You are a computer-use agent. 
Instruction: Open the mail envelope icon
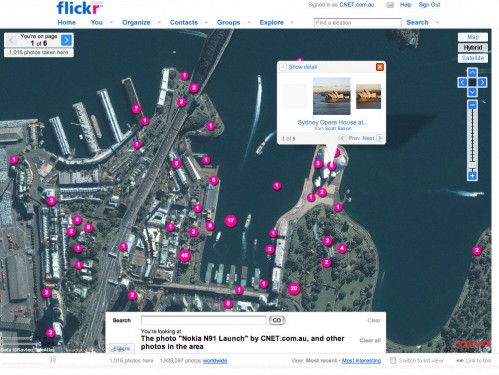click(x=390, y=5)
